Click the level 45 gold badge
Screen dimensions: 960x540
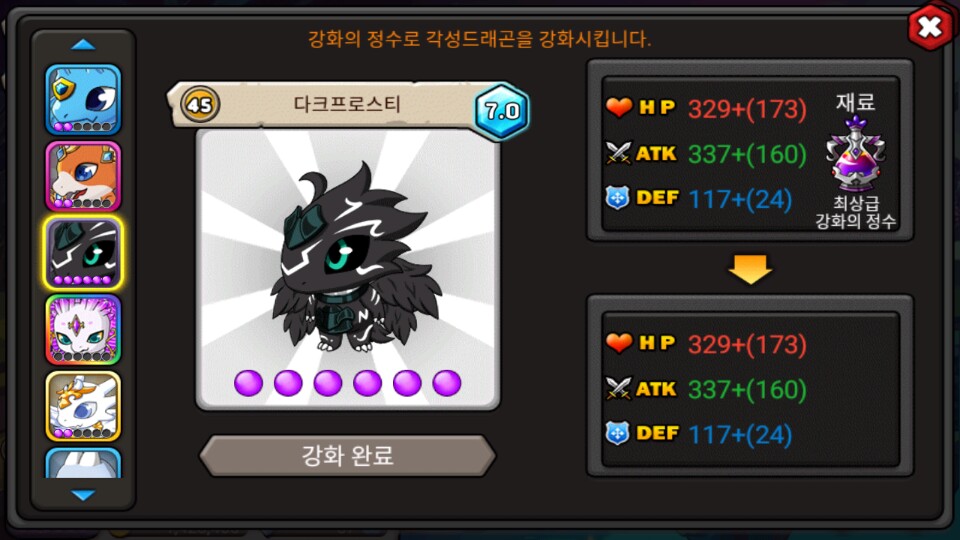pos(200,105)
